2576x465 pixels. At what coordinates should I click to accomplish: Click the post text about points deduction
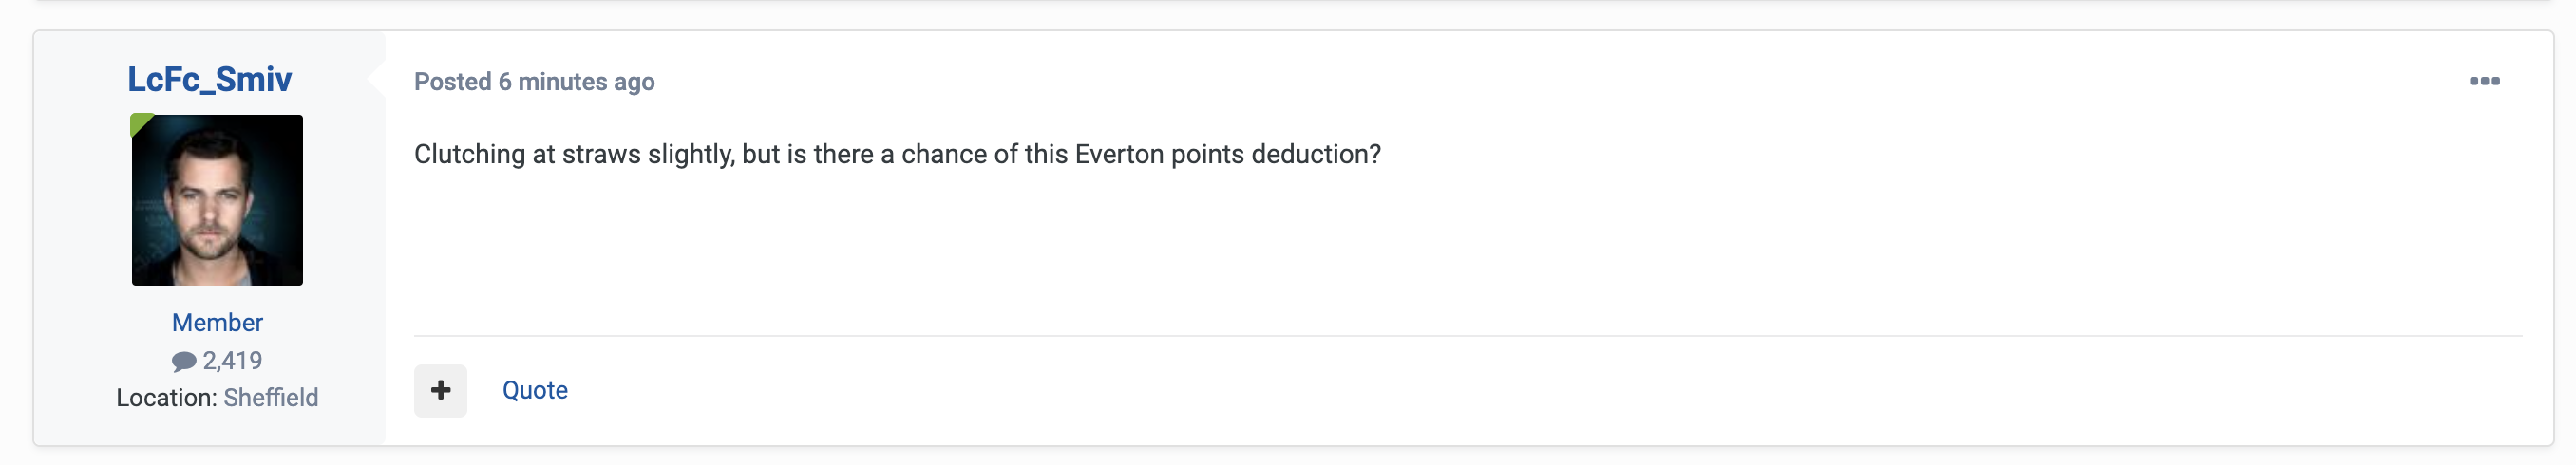tap(897, 154)
